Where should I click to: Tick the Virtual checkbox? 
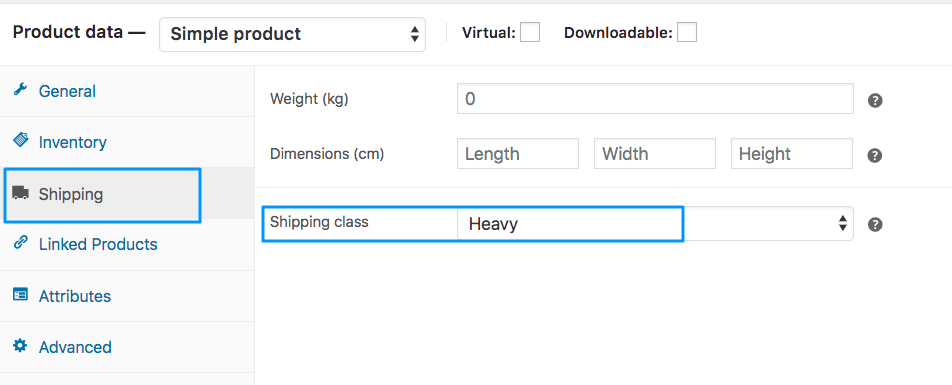pos(529,32)
